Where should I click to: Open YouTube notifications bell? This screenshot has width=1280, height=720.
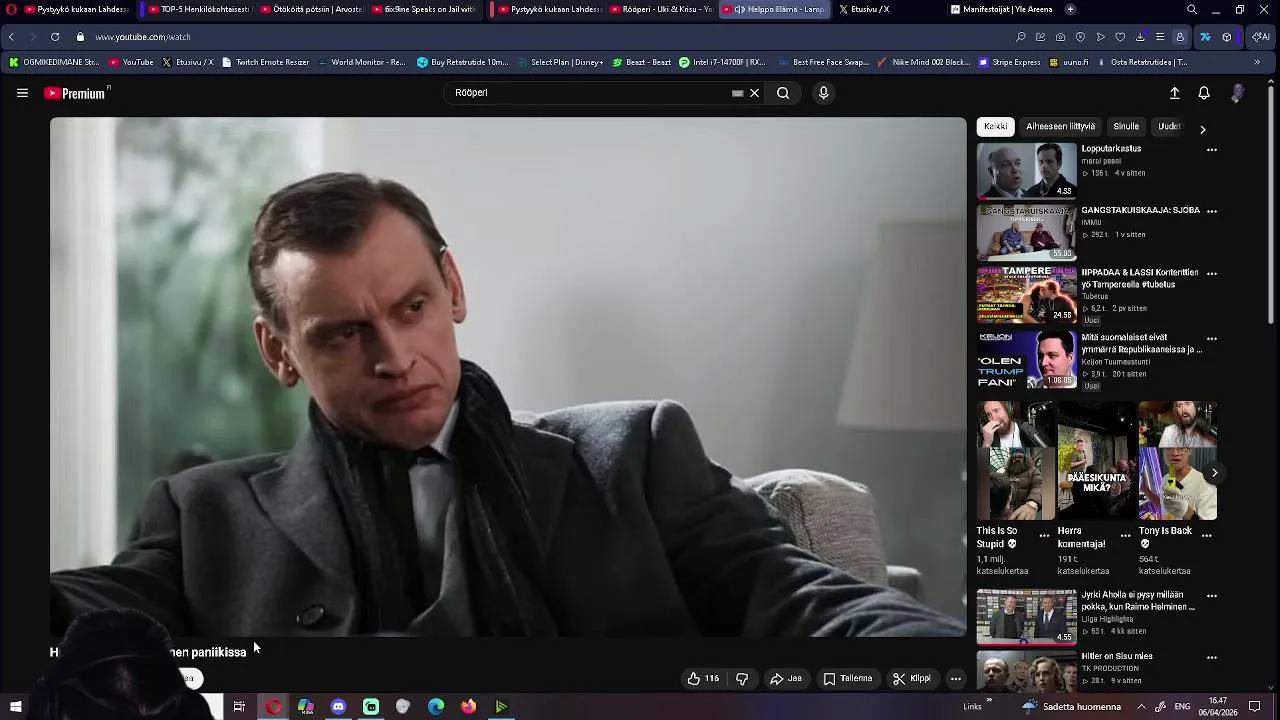click(1204, 93)
